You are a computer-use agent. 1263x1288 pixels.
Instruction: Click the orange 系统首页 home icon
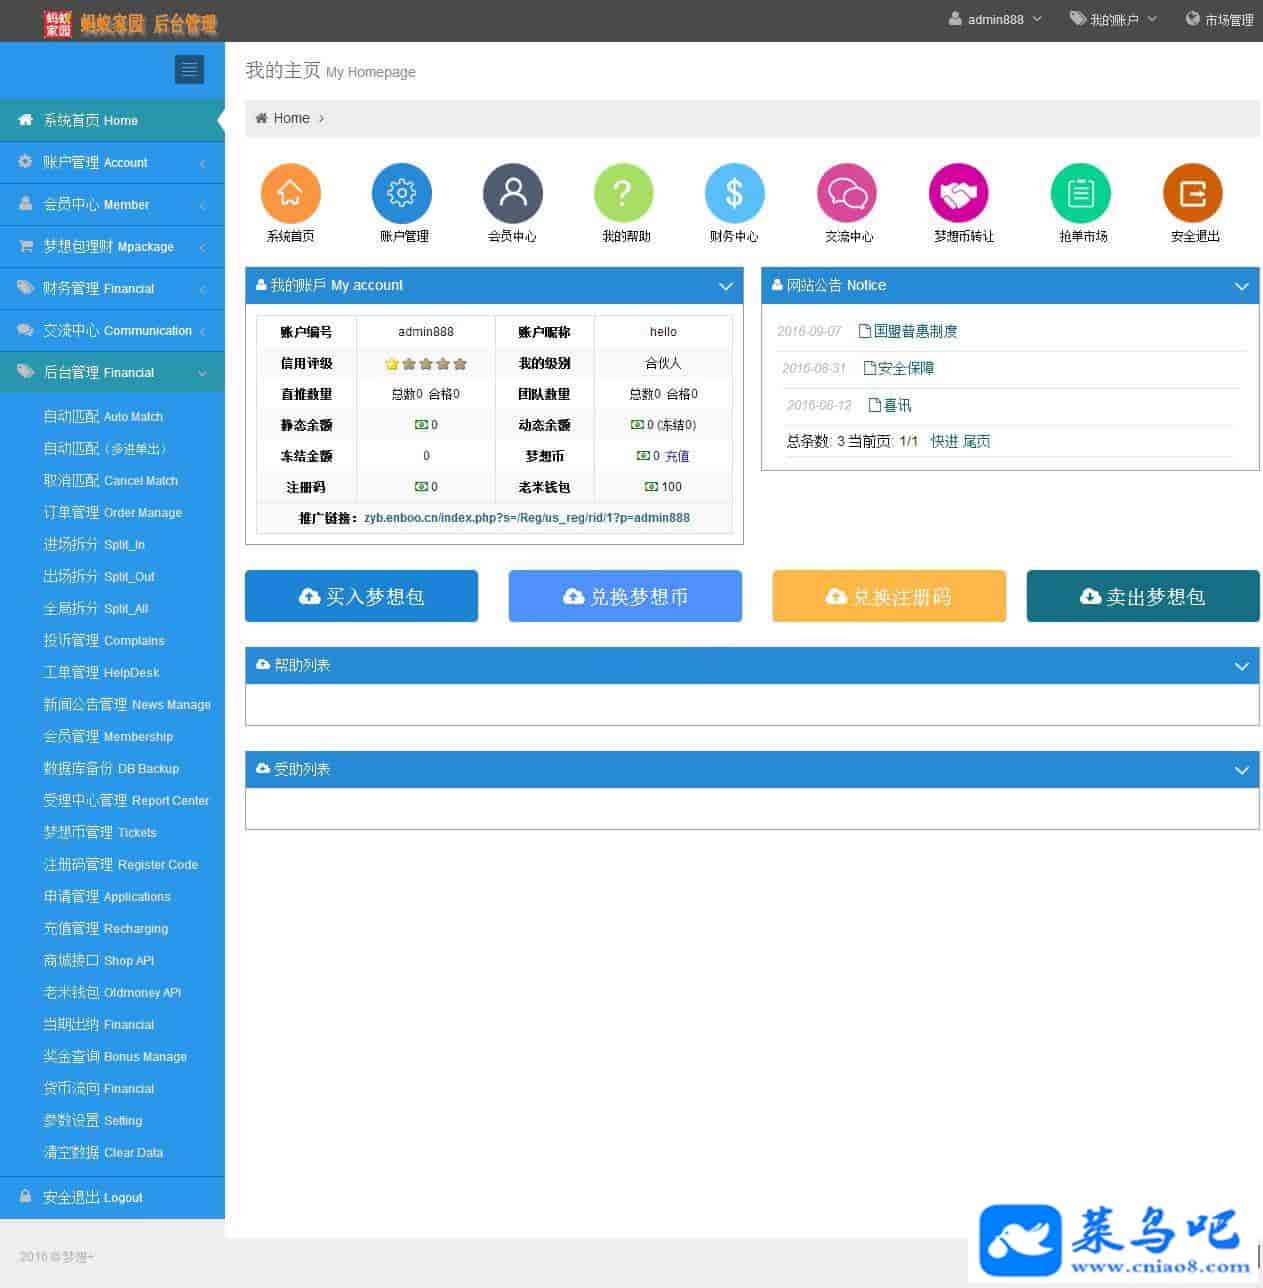pyautogui.click(x=290, y=194)
